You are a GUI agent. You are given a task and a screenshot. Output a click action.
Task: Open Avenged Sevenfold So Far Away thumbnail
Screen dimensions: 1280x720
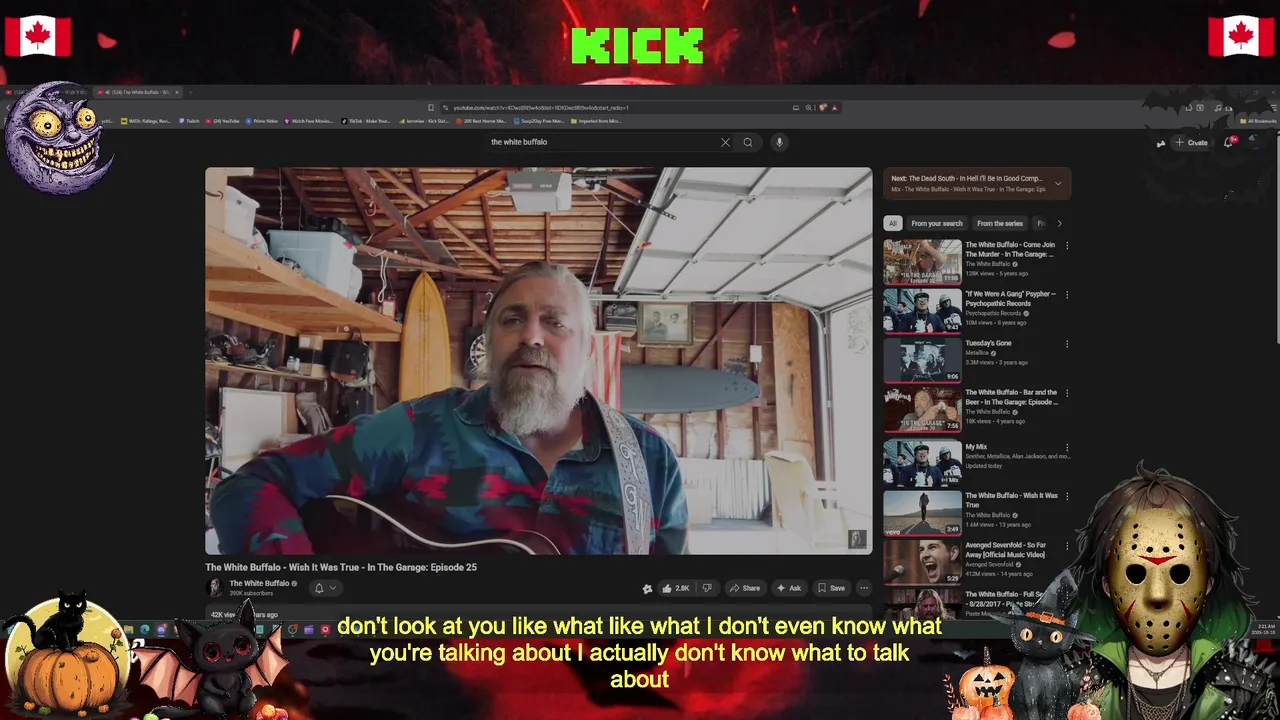click(x=922, y=563)
